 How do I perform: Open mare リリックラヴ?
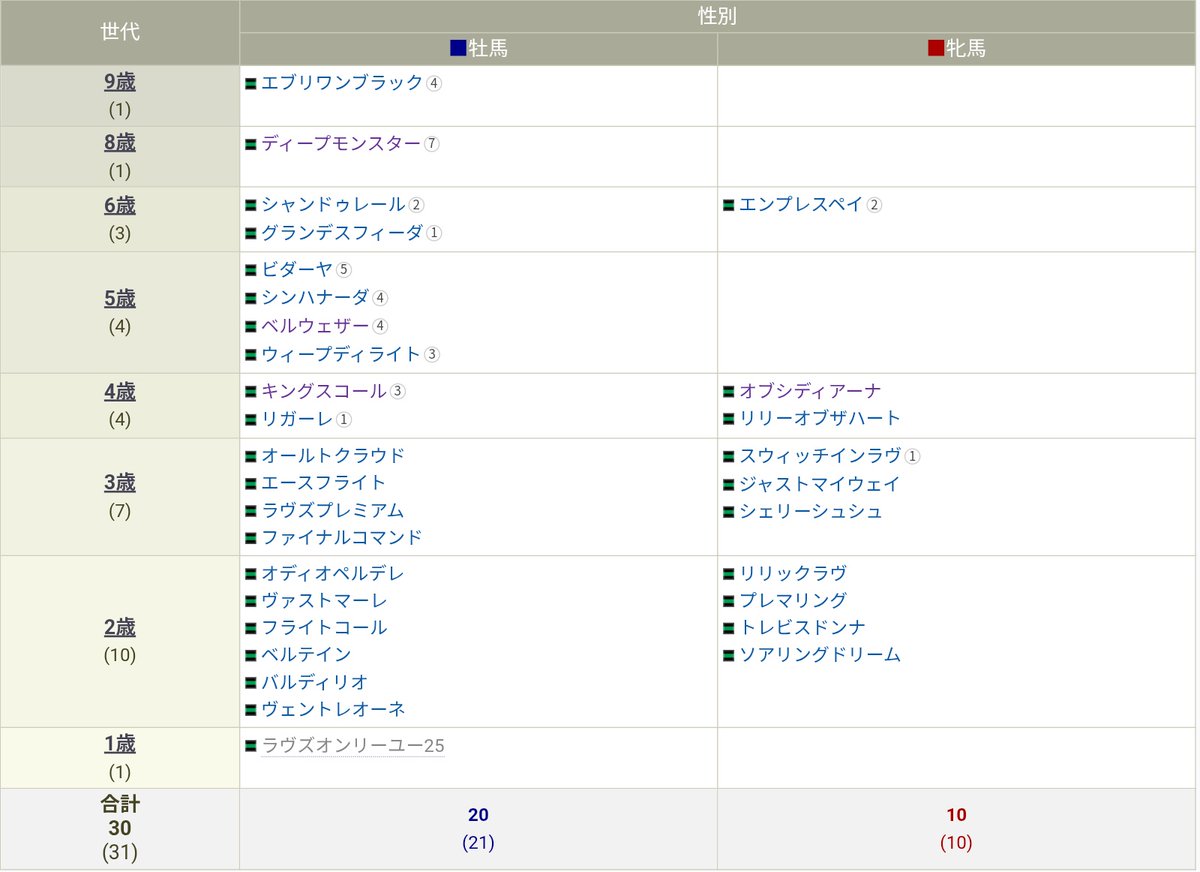pyautogui.click(x=793, y=574)
